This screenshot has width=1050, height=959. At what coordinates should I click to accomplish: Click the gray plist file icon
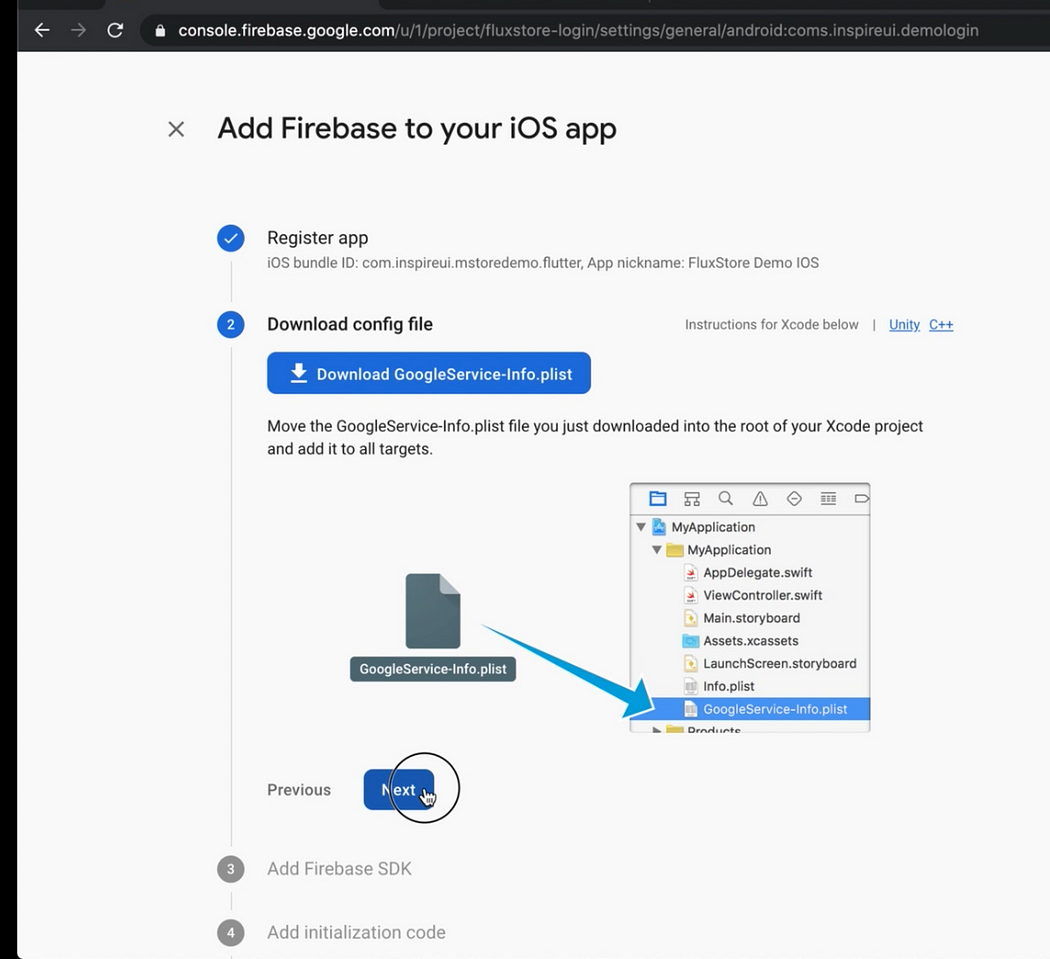point(433,611)
